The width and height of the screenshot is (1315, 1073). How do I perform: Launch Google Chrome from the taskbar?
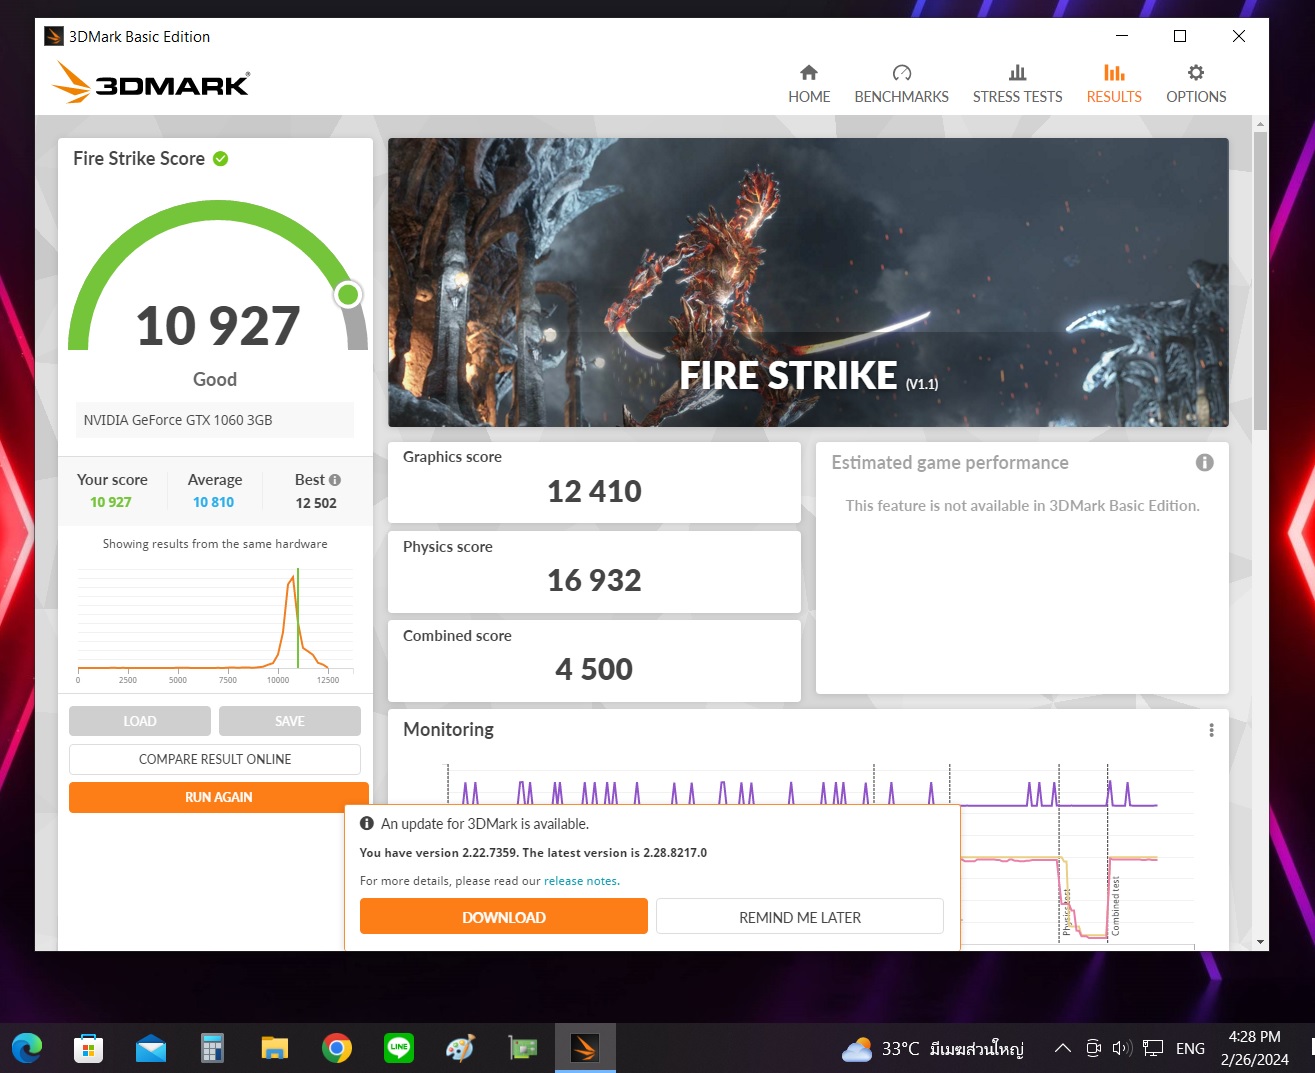(337, 1048)
